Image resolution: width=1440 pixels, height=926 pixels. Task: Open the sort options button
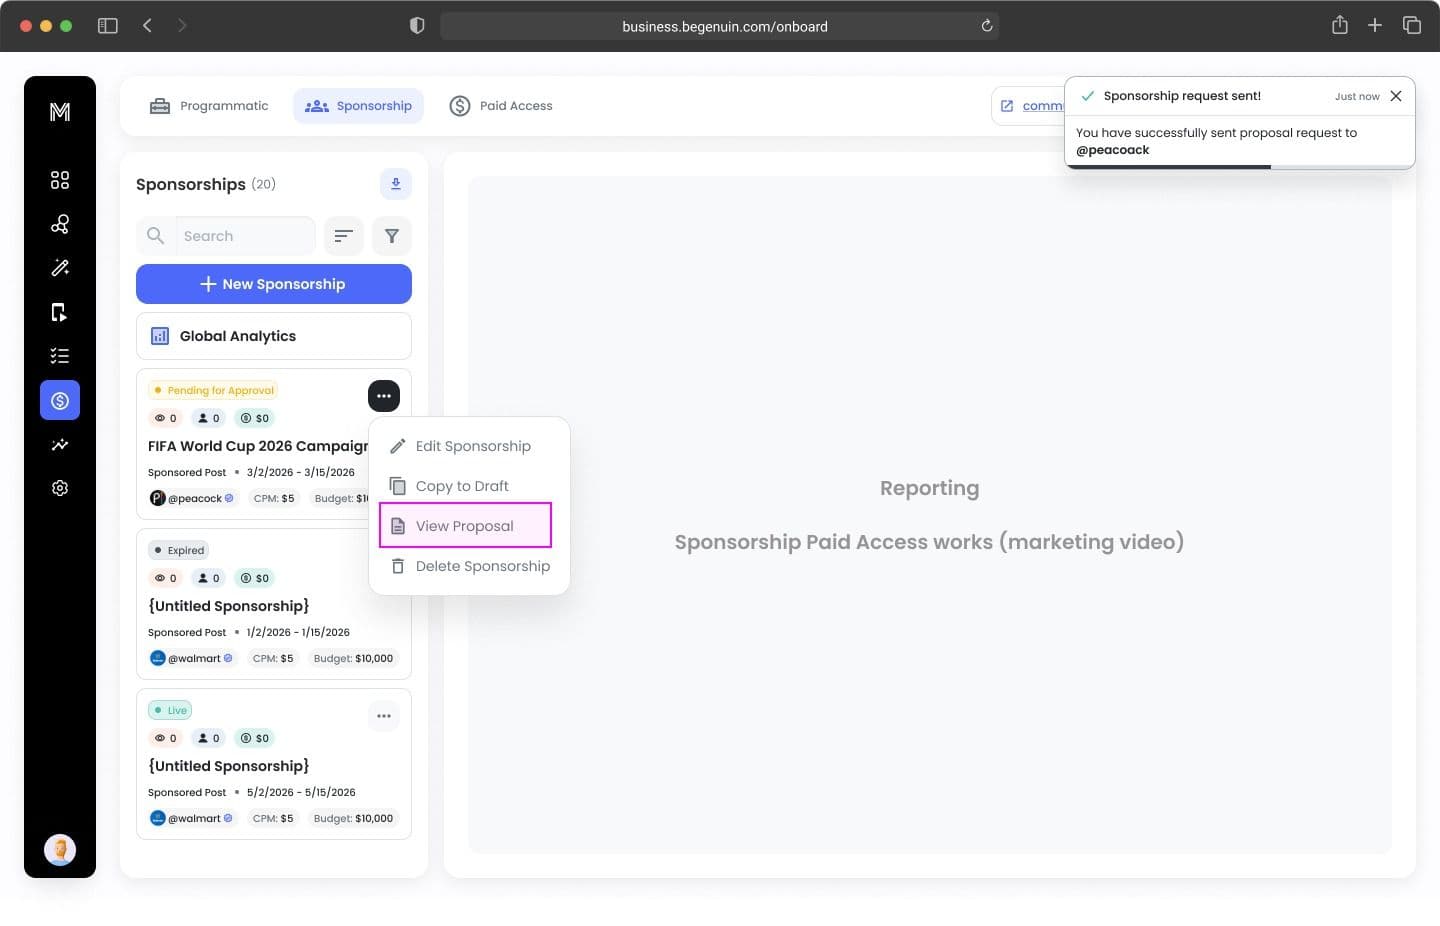344,236
